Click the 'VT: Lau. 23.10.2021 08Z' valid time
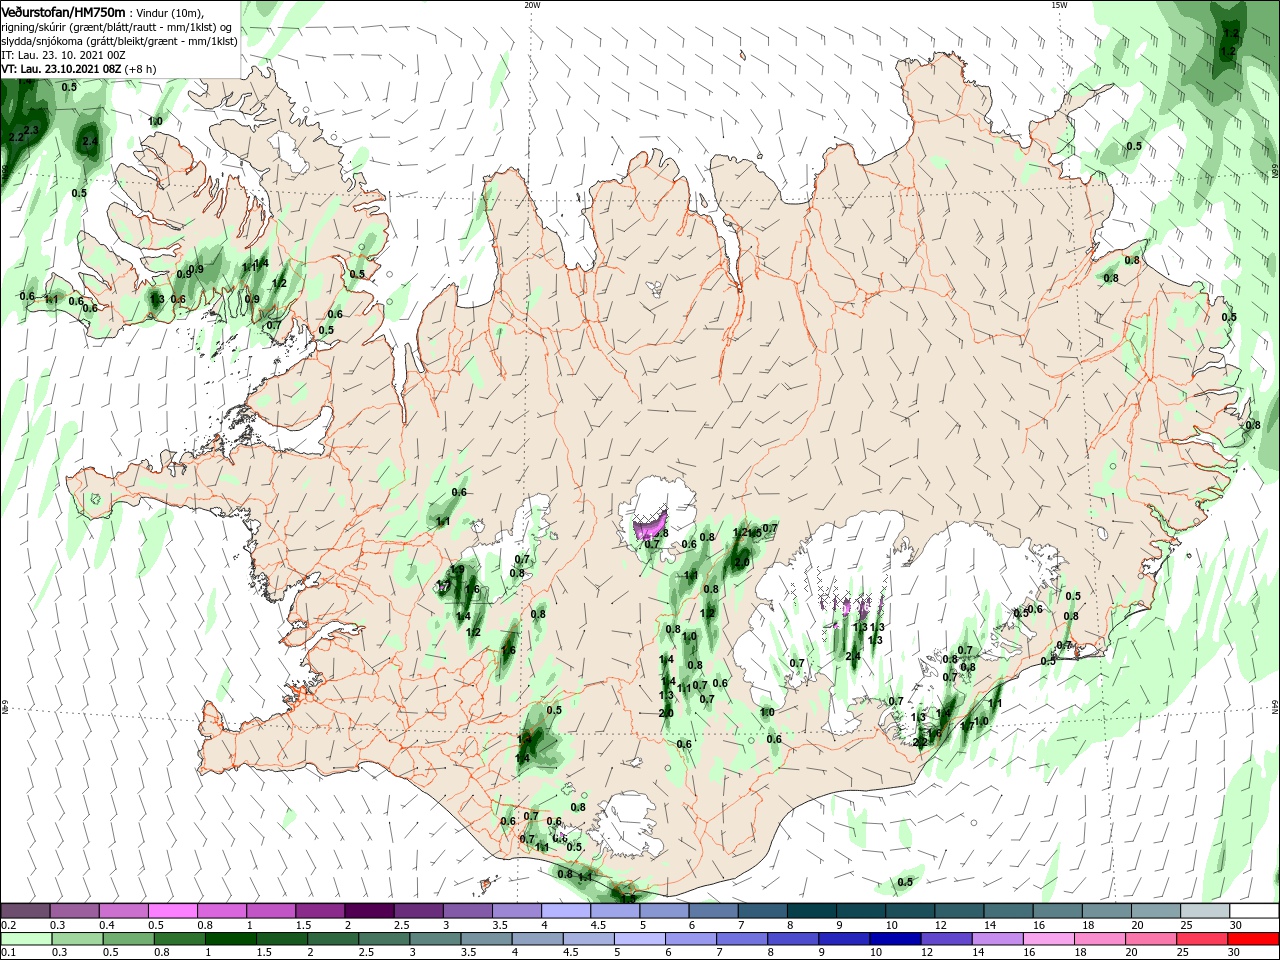Viewport: 1280px width, 960px height. tap(61, 69)
